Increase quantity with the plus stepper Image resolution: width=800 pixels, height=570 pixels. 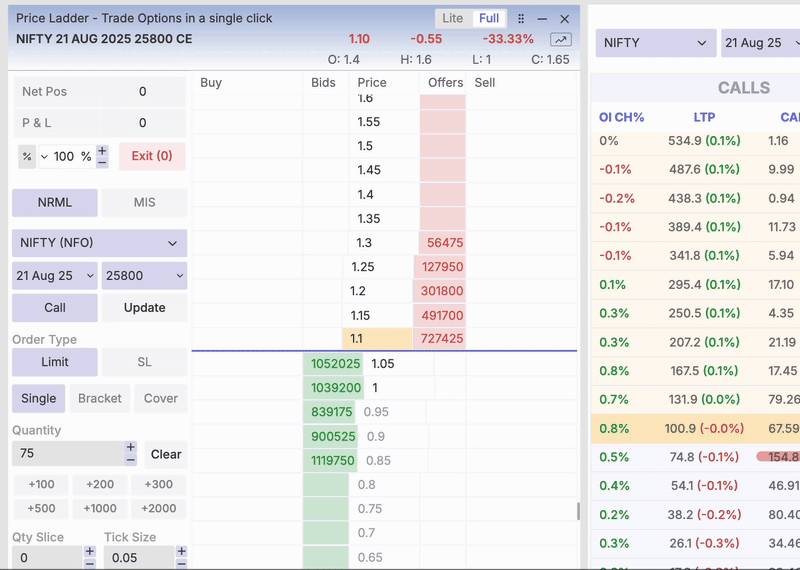tap(131, 448)
